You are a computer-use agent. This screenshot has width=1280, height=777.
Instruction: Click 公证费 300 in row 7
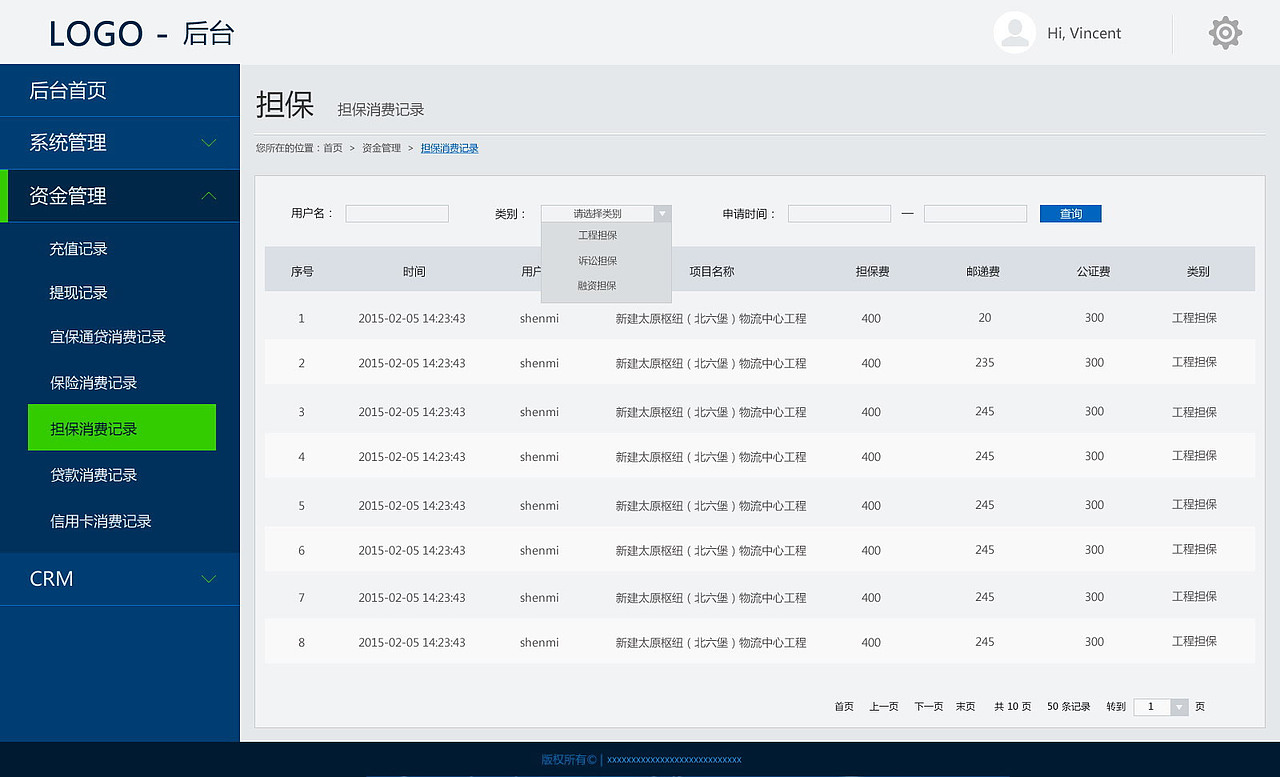[x=1094, y=597]
